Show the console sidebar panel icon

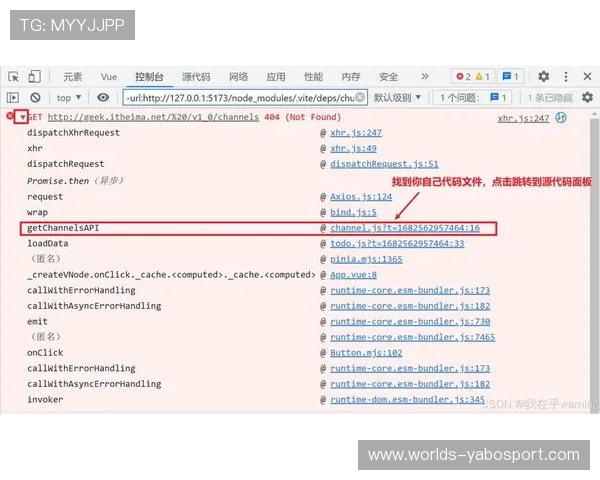[13, 97]
